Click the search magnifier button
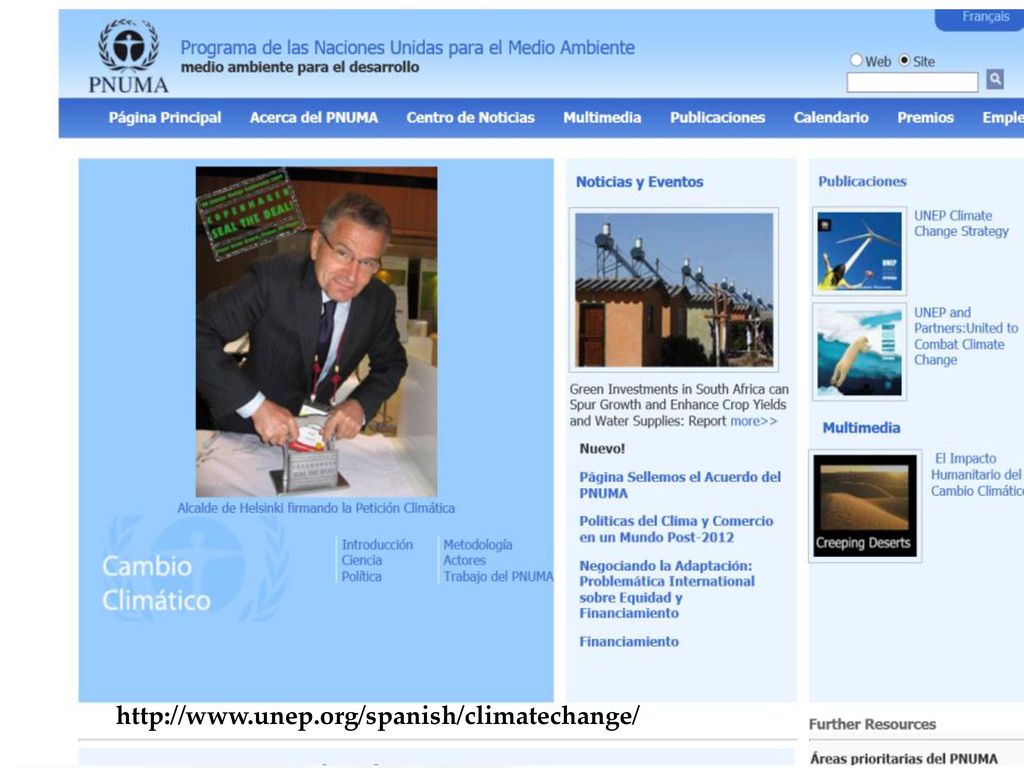1024x768 pixels. [x=995, y=80]
